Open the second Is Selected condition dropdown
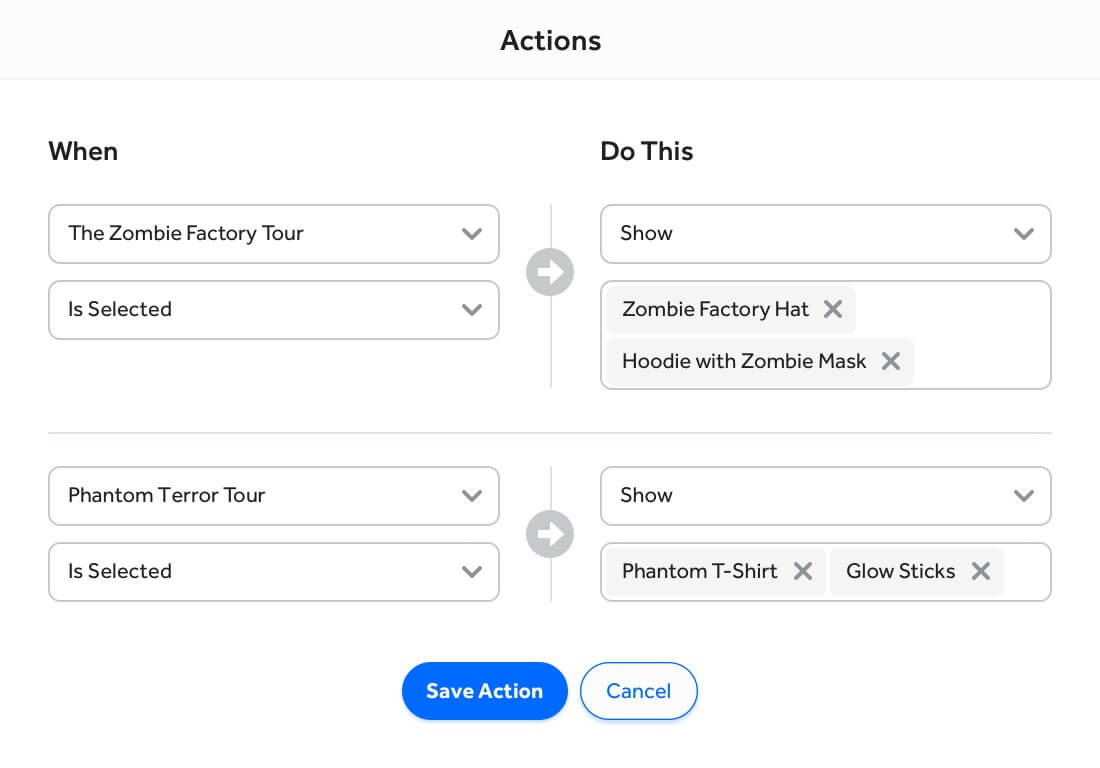Viewport: 1100px width, 768px height. pyautogui.click(x=274, y=572)
